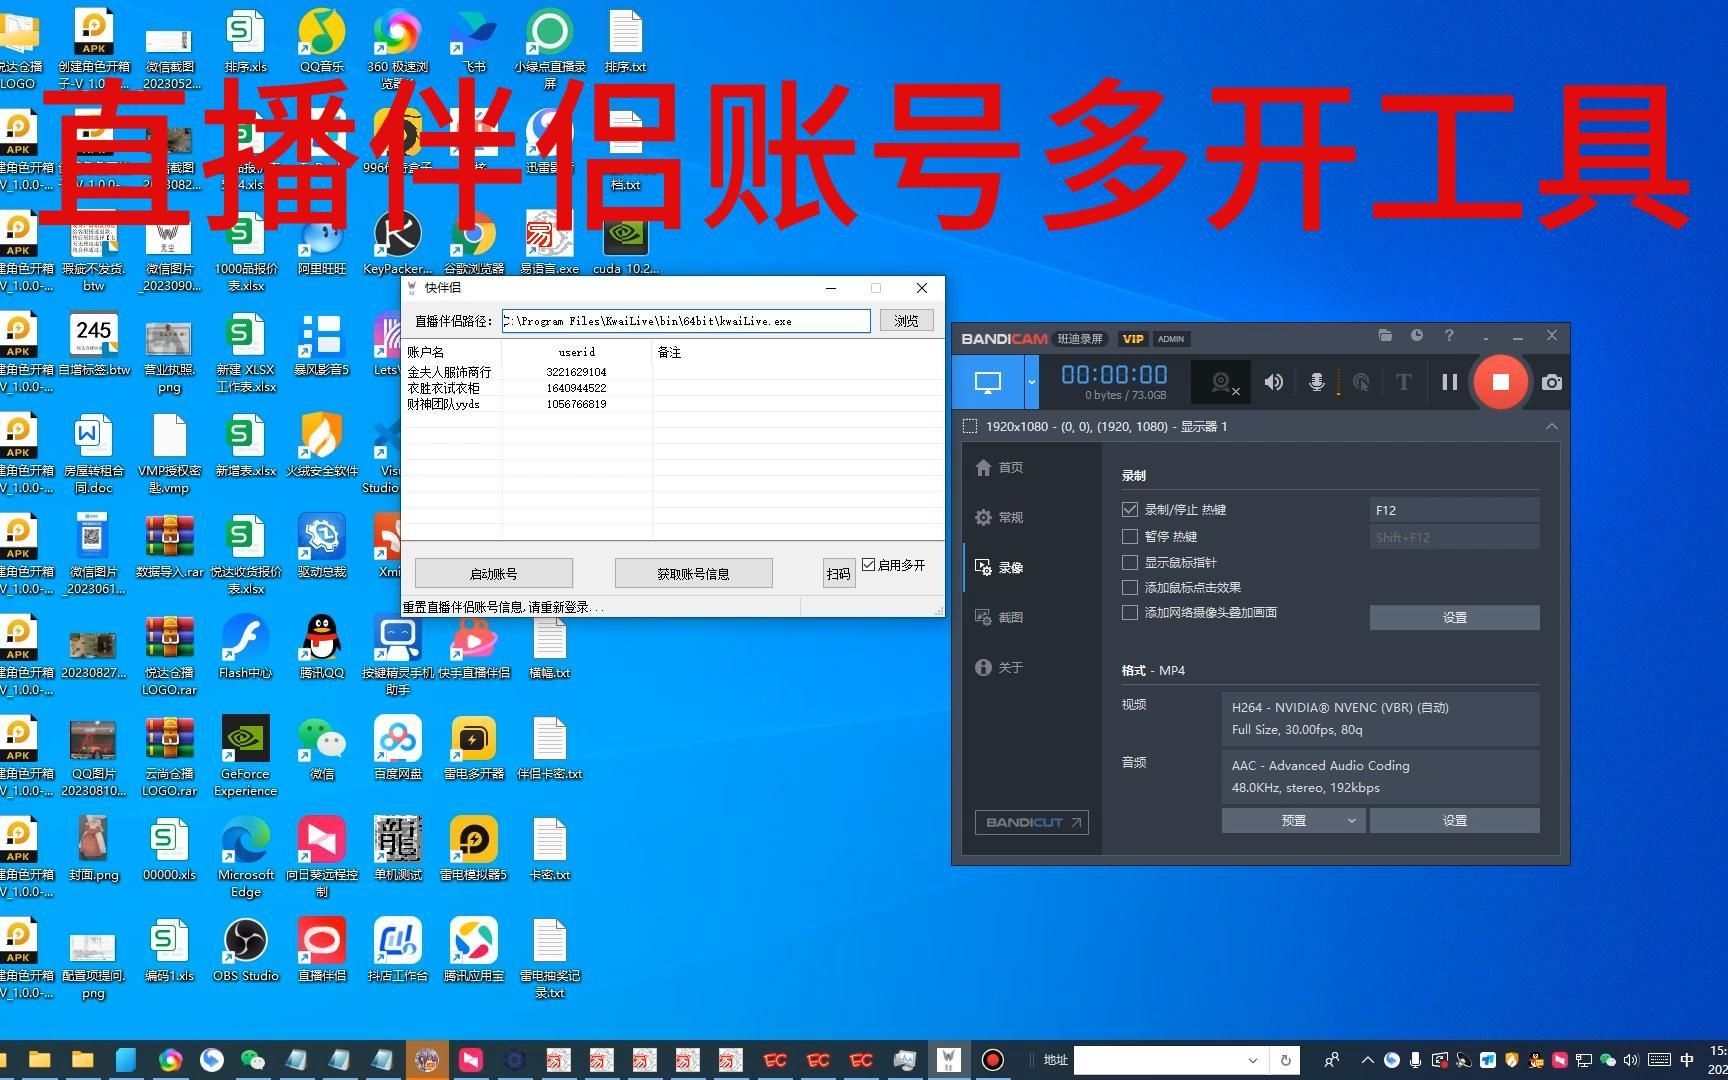Click Bandicam record icon in taskbar
This screenshot has width=1728, height=1080.
click(x=992, y=1060)
